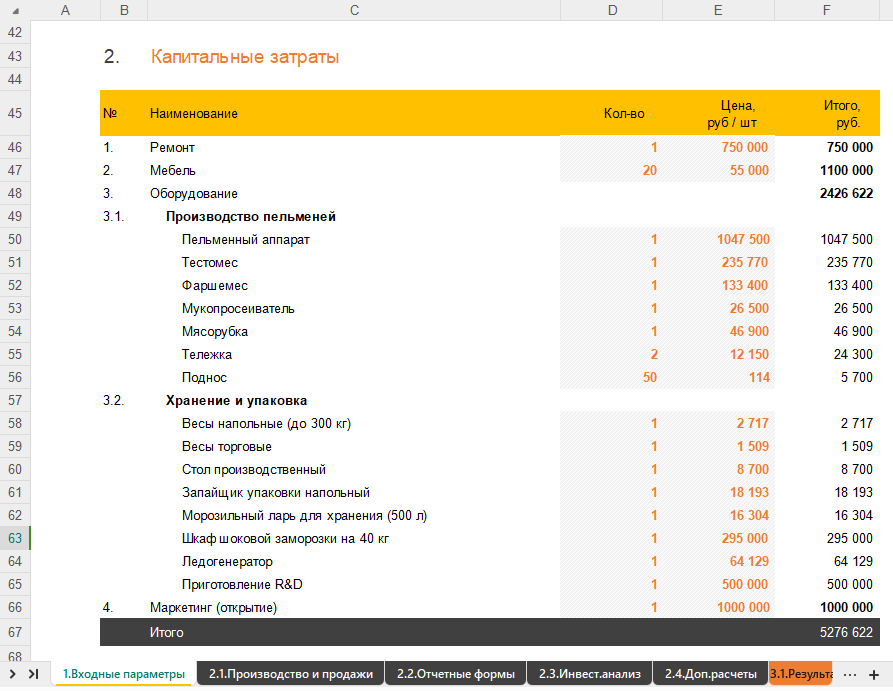Click the Капитальные затраты heading

[245, 56]
